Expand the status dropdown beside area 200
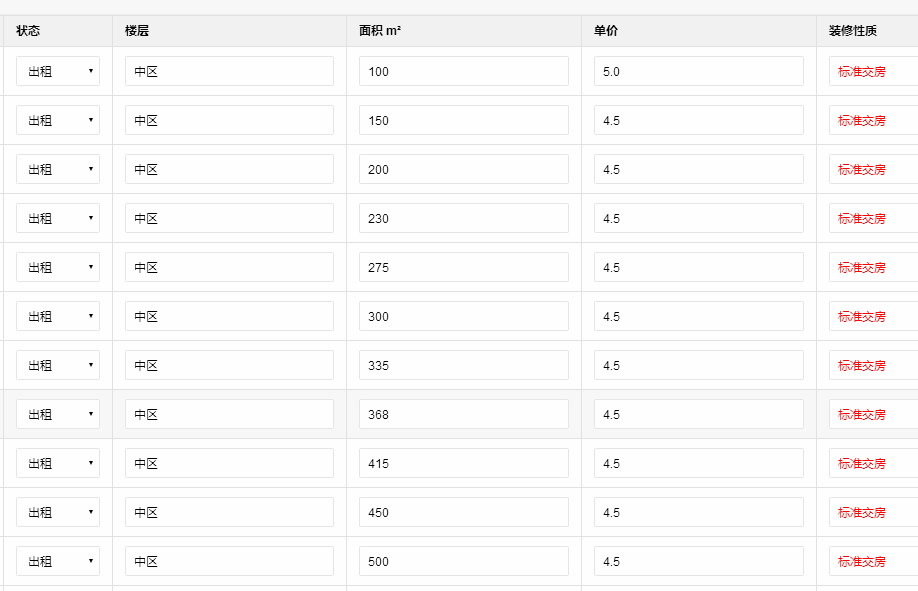This screenshot has height=591, width=918. click(58, 169)
